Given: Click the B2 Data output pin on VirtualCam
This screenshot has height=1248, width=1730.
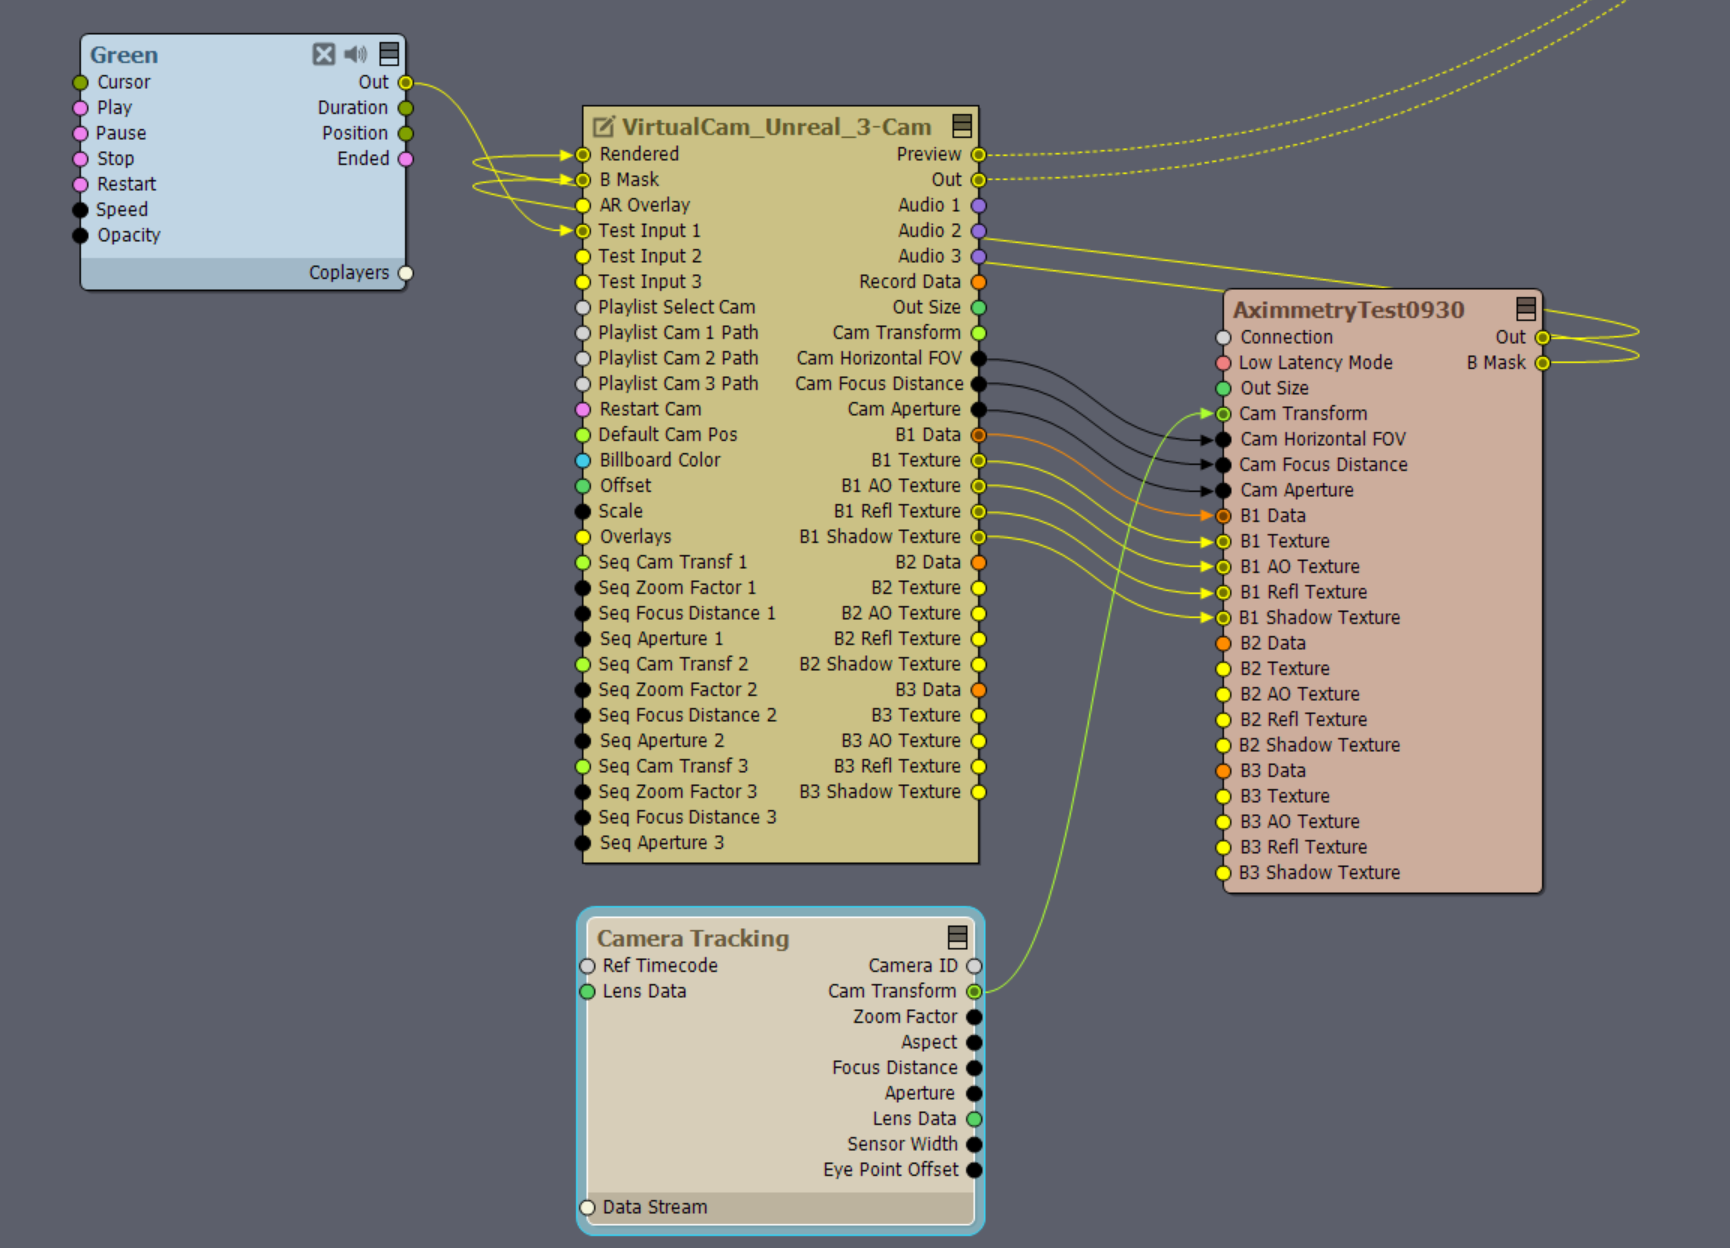Looking at the screenshot, I should [978, 562].
